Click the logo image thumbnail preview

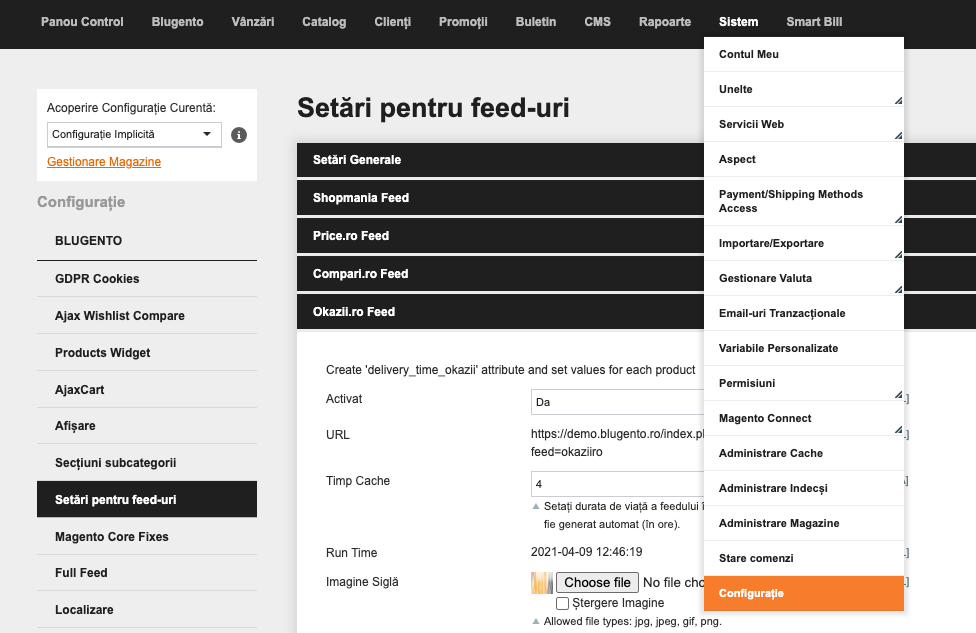542,583
